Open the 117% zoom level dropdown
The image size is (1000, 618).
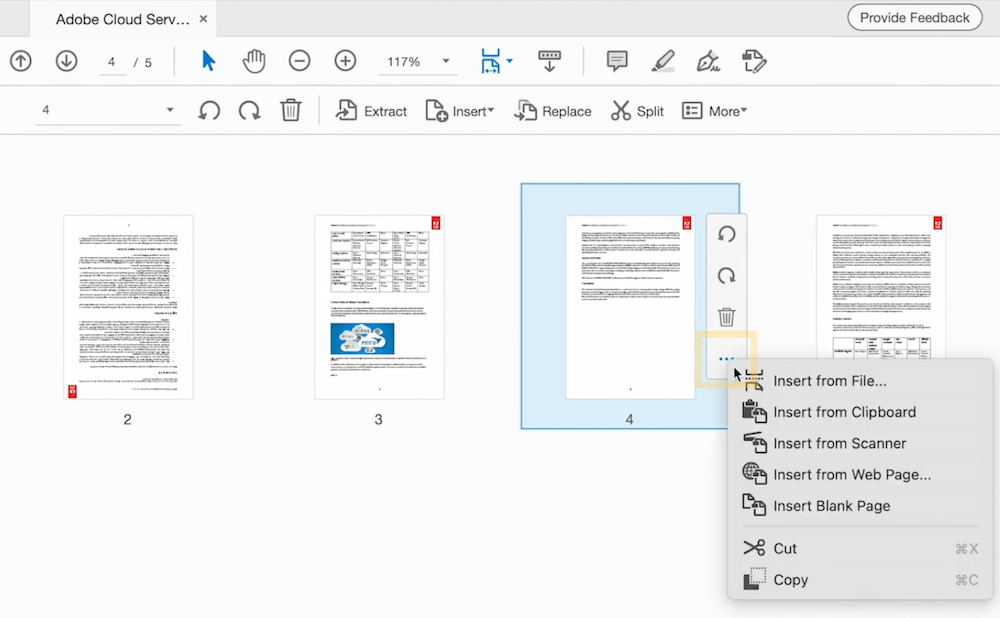[445, 62]
